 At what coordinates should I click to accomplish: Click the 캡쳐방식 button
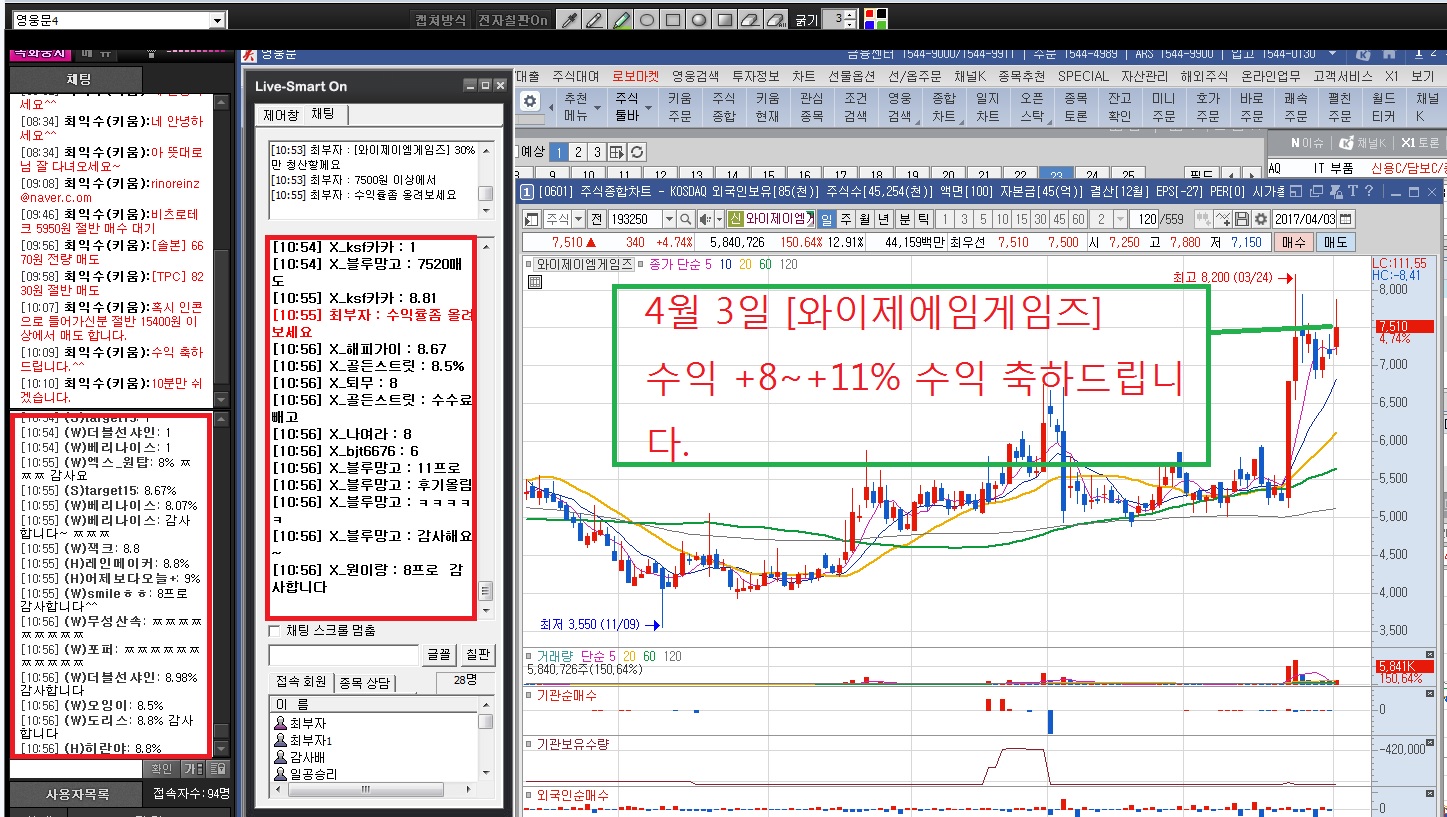click(x=440, y=20)
